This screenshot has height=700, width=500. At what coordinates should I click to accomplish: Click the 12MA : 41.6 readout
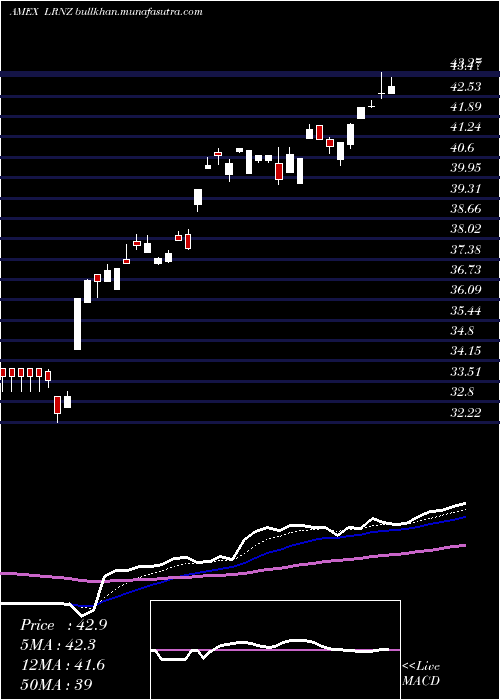(x=62, y=665)
